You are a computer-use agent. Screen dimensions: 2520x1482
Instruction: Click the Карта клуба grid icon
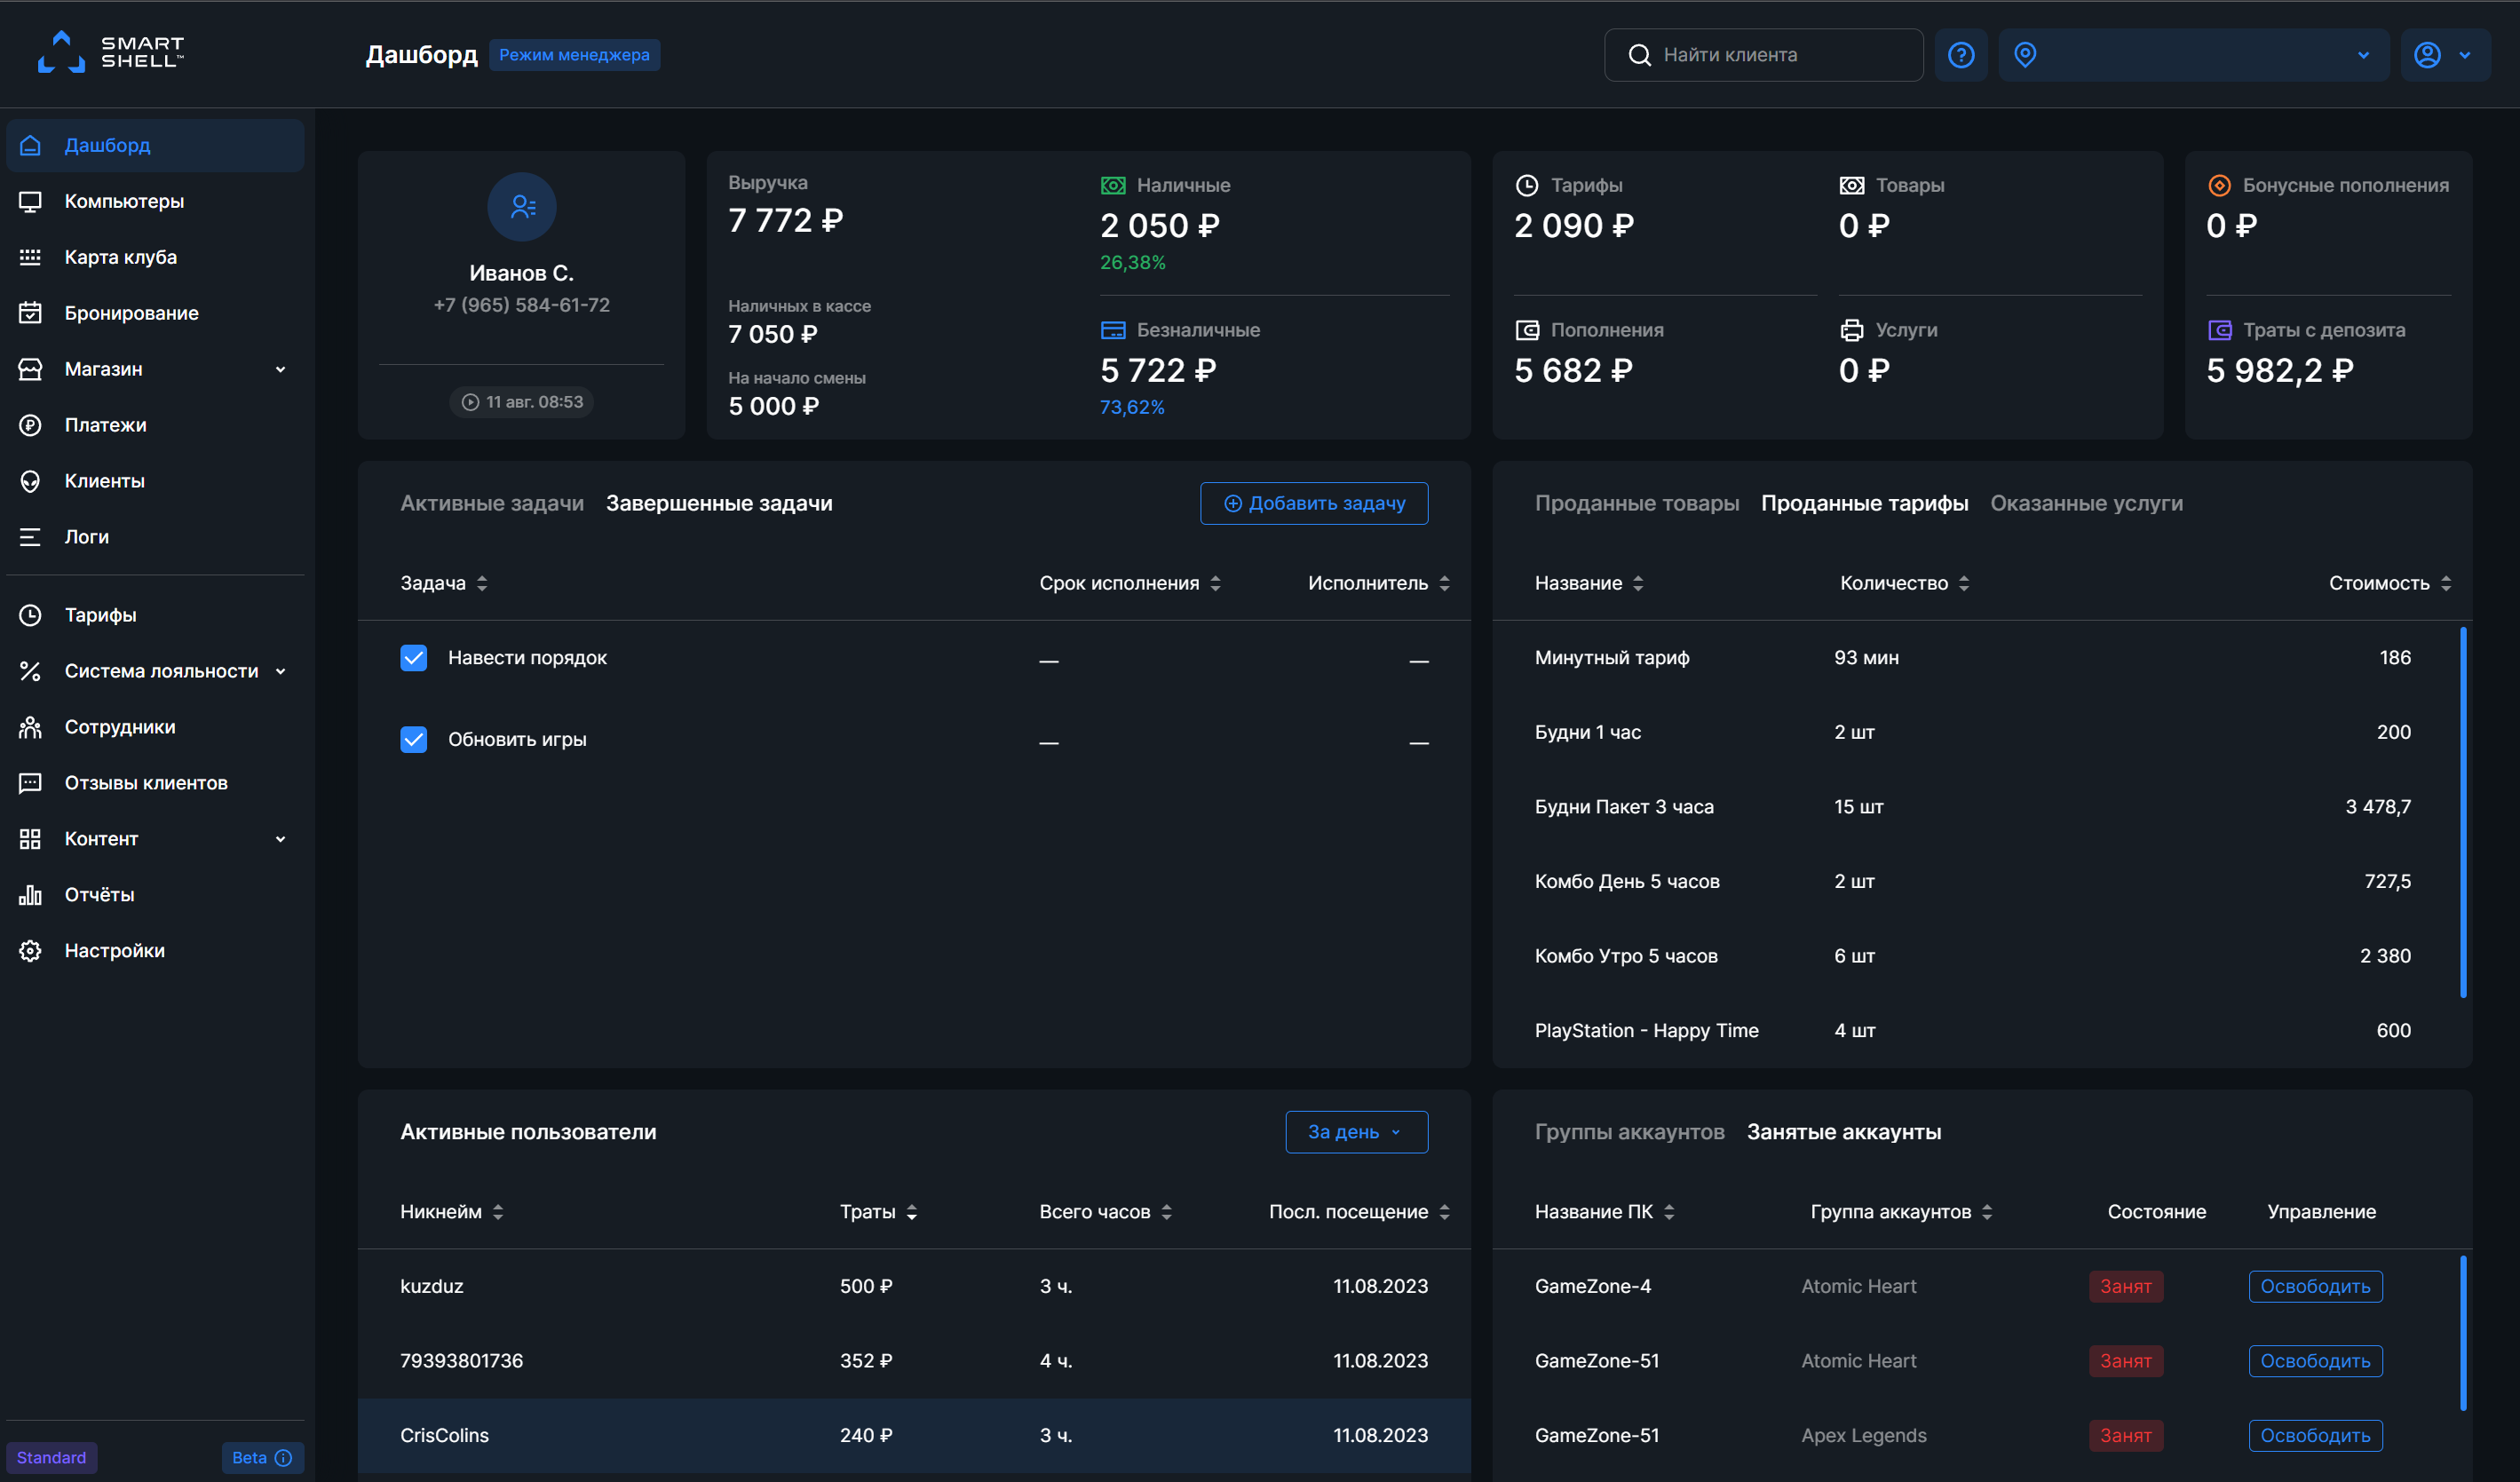[x=30, y=257]
